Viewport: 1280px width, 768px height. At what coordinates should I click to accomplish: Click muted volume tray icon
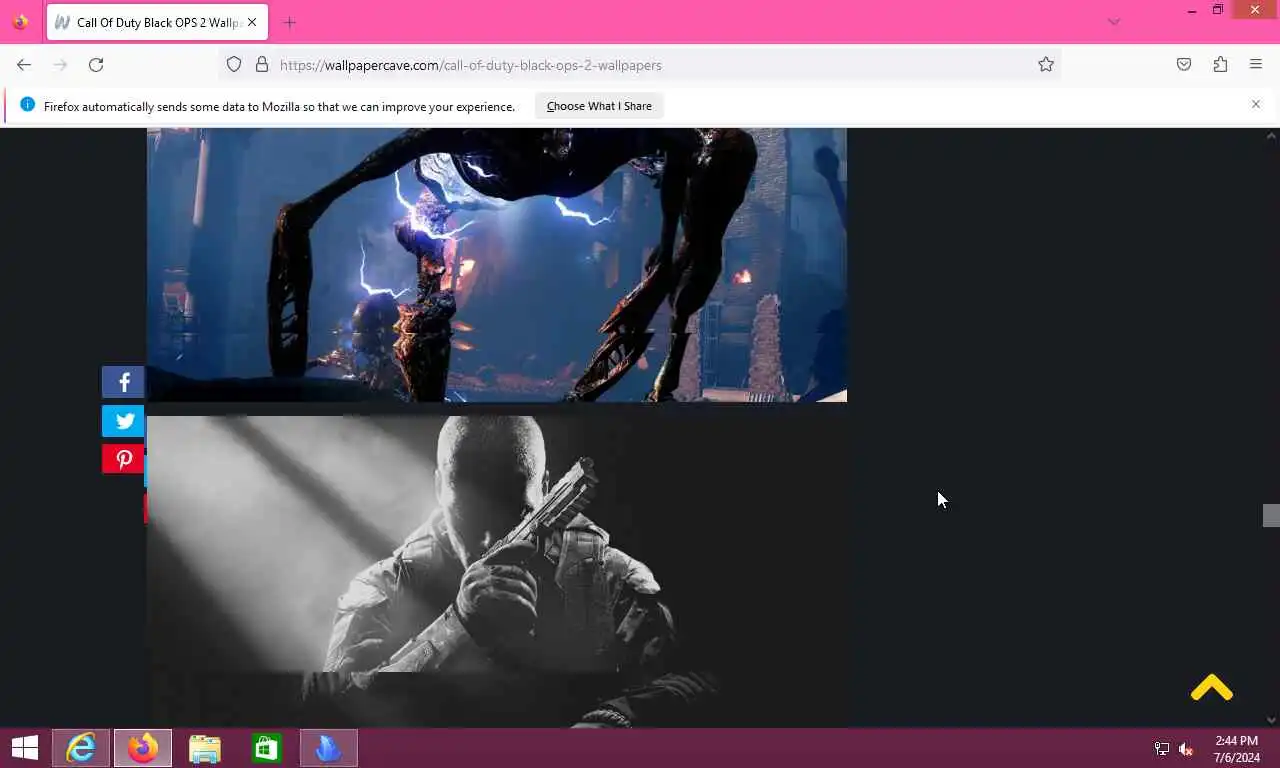coord(1186,749)
